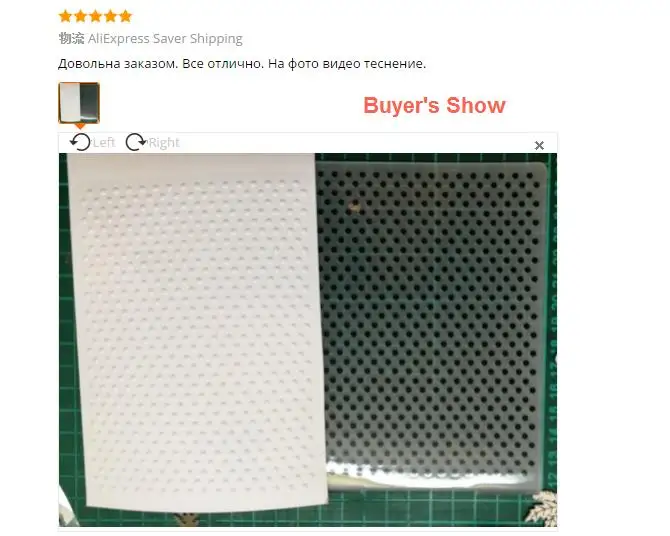The image size is (670, 536).
Task: Click the white embossed paper in the photo
Action: coord(197,333)
